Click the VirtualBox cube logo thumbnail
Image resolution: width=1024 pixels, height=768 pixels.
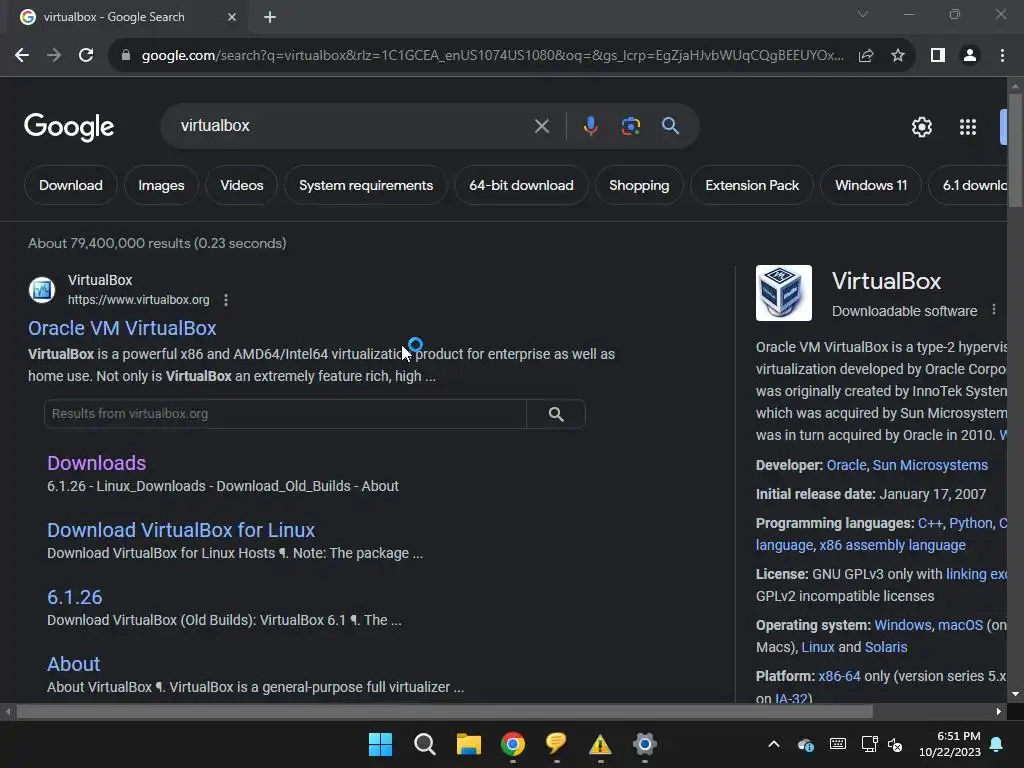(784, 293)
